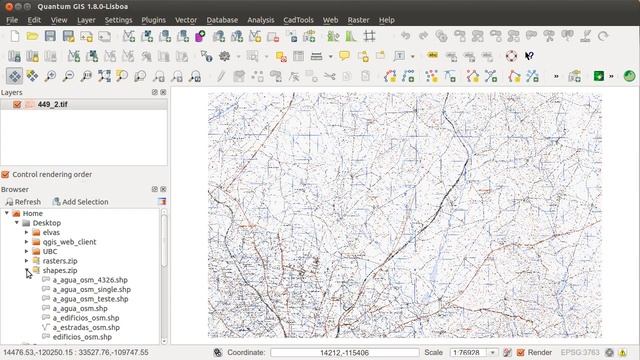
Task: Select a_estradas_osm.shp in the browser
Action: (x=86, y=327)
